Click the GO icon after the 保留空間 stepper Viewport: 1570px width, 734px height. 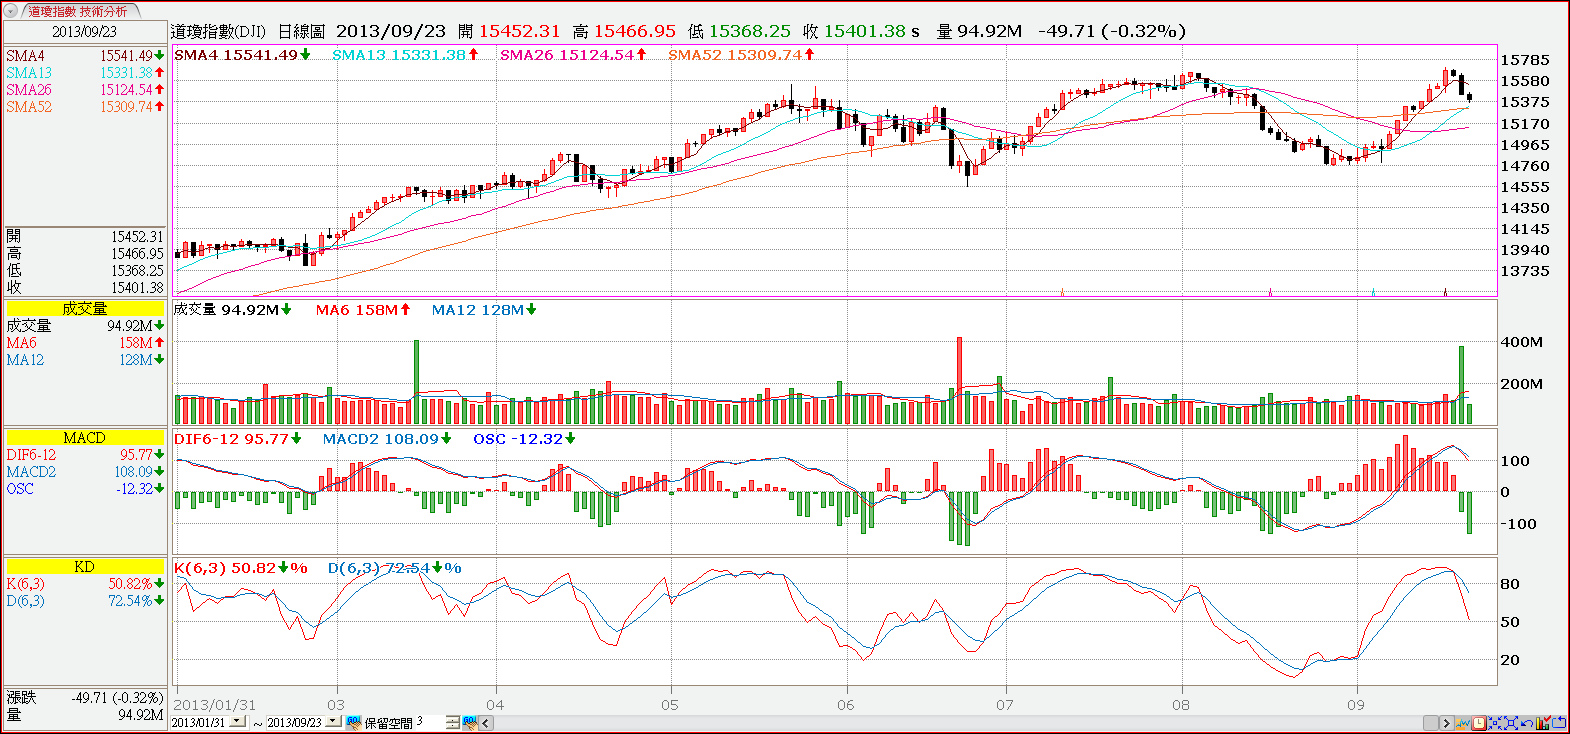(470, 722)
